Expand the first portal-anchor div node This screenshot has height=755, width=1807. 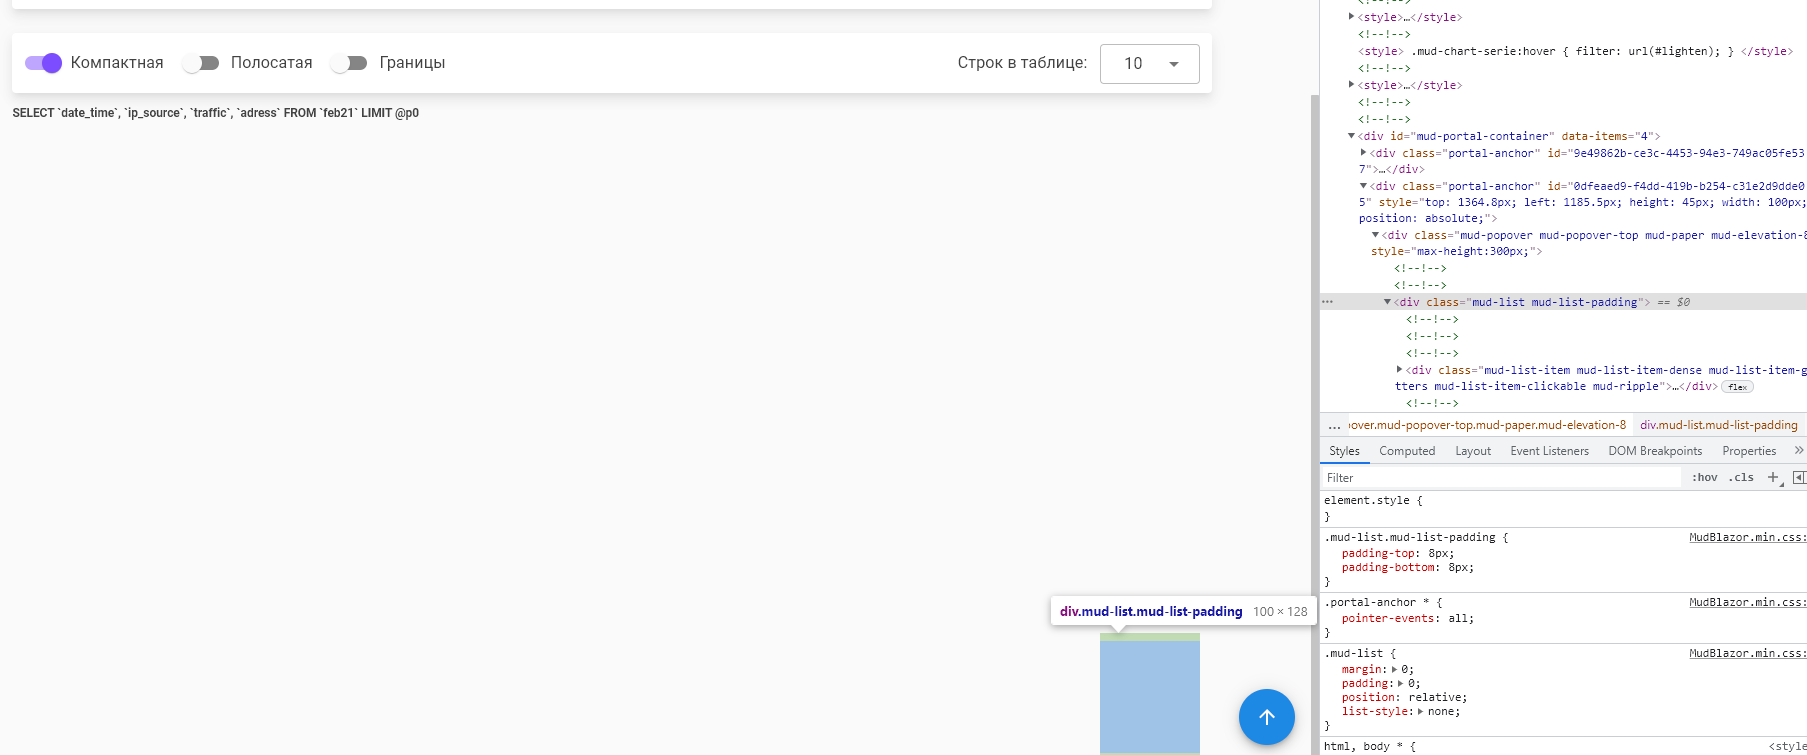point(1363,153)
